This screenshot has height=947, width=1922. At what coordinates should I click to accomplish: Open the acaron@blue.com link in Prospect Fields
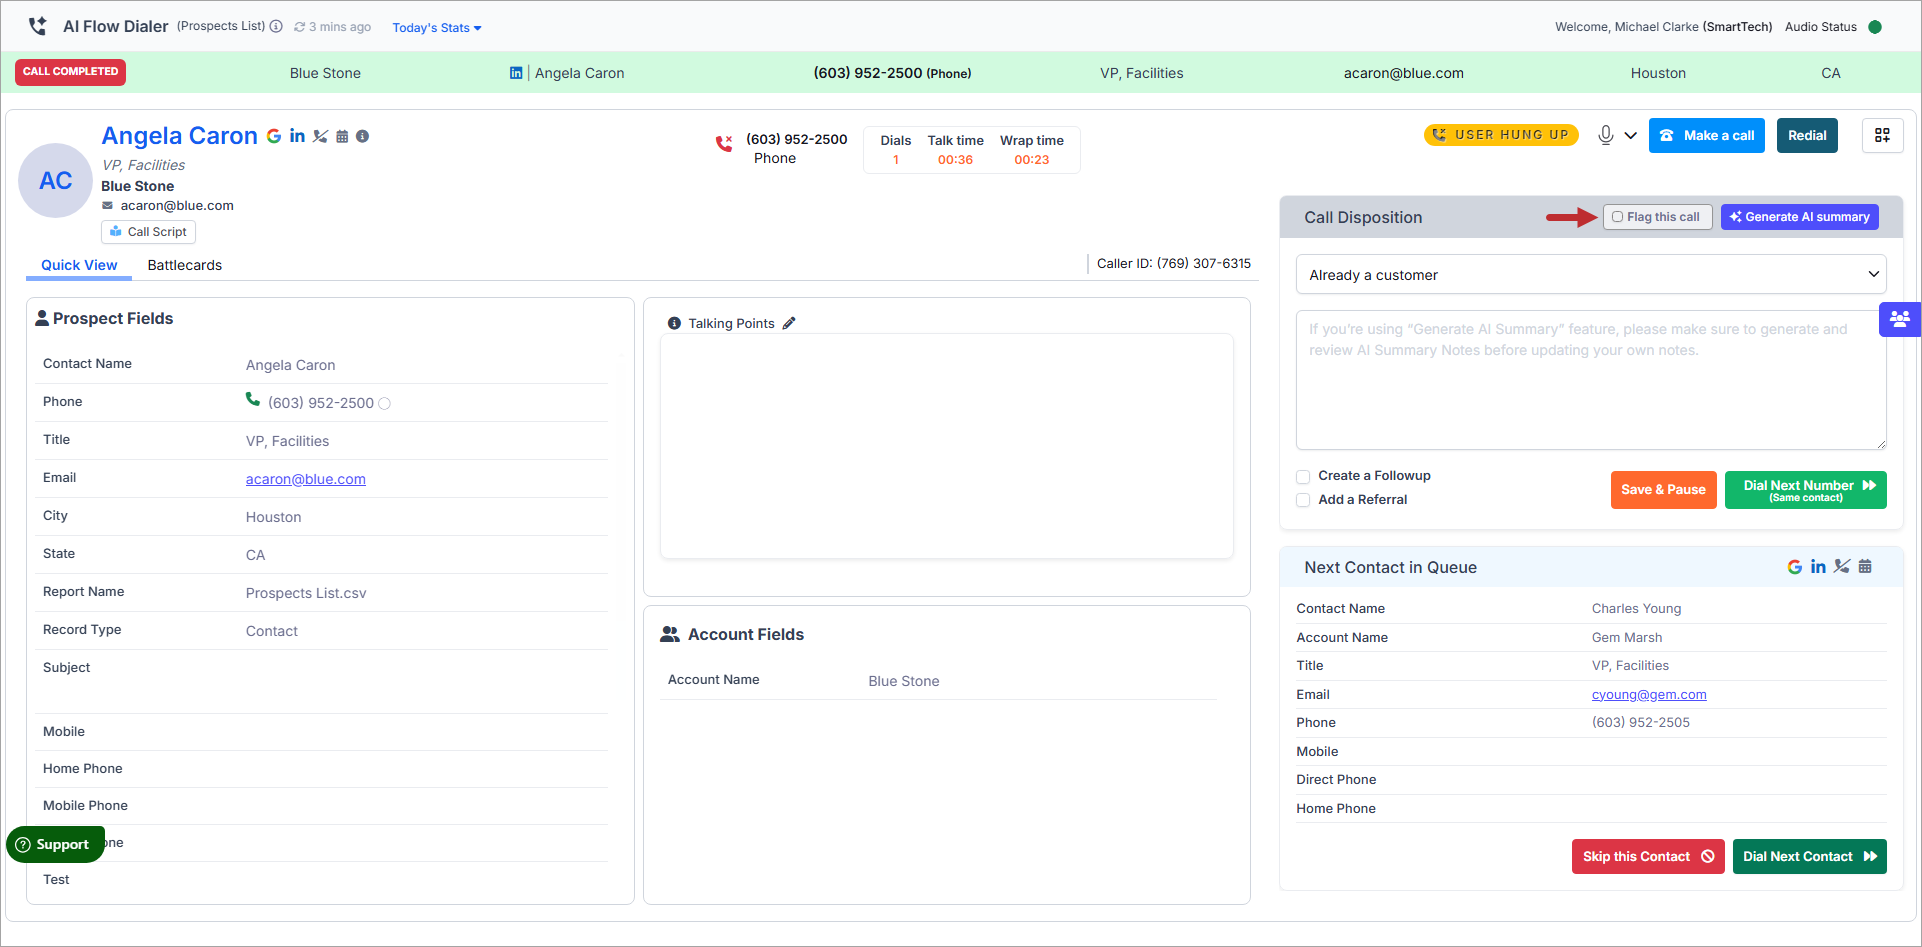(x=306, y=479)
